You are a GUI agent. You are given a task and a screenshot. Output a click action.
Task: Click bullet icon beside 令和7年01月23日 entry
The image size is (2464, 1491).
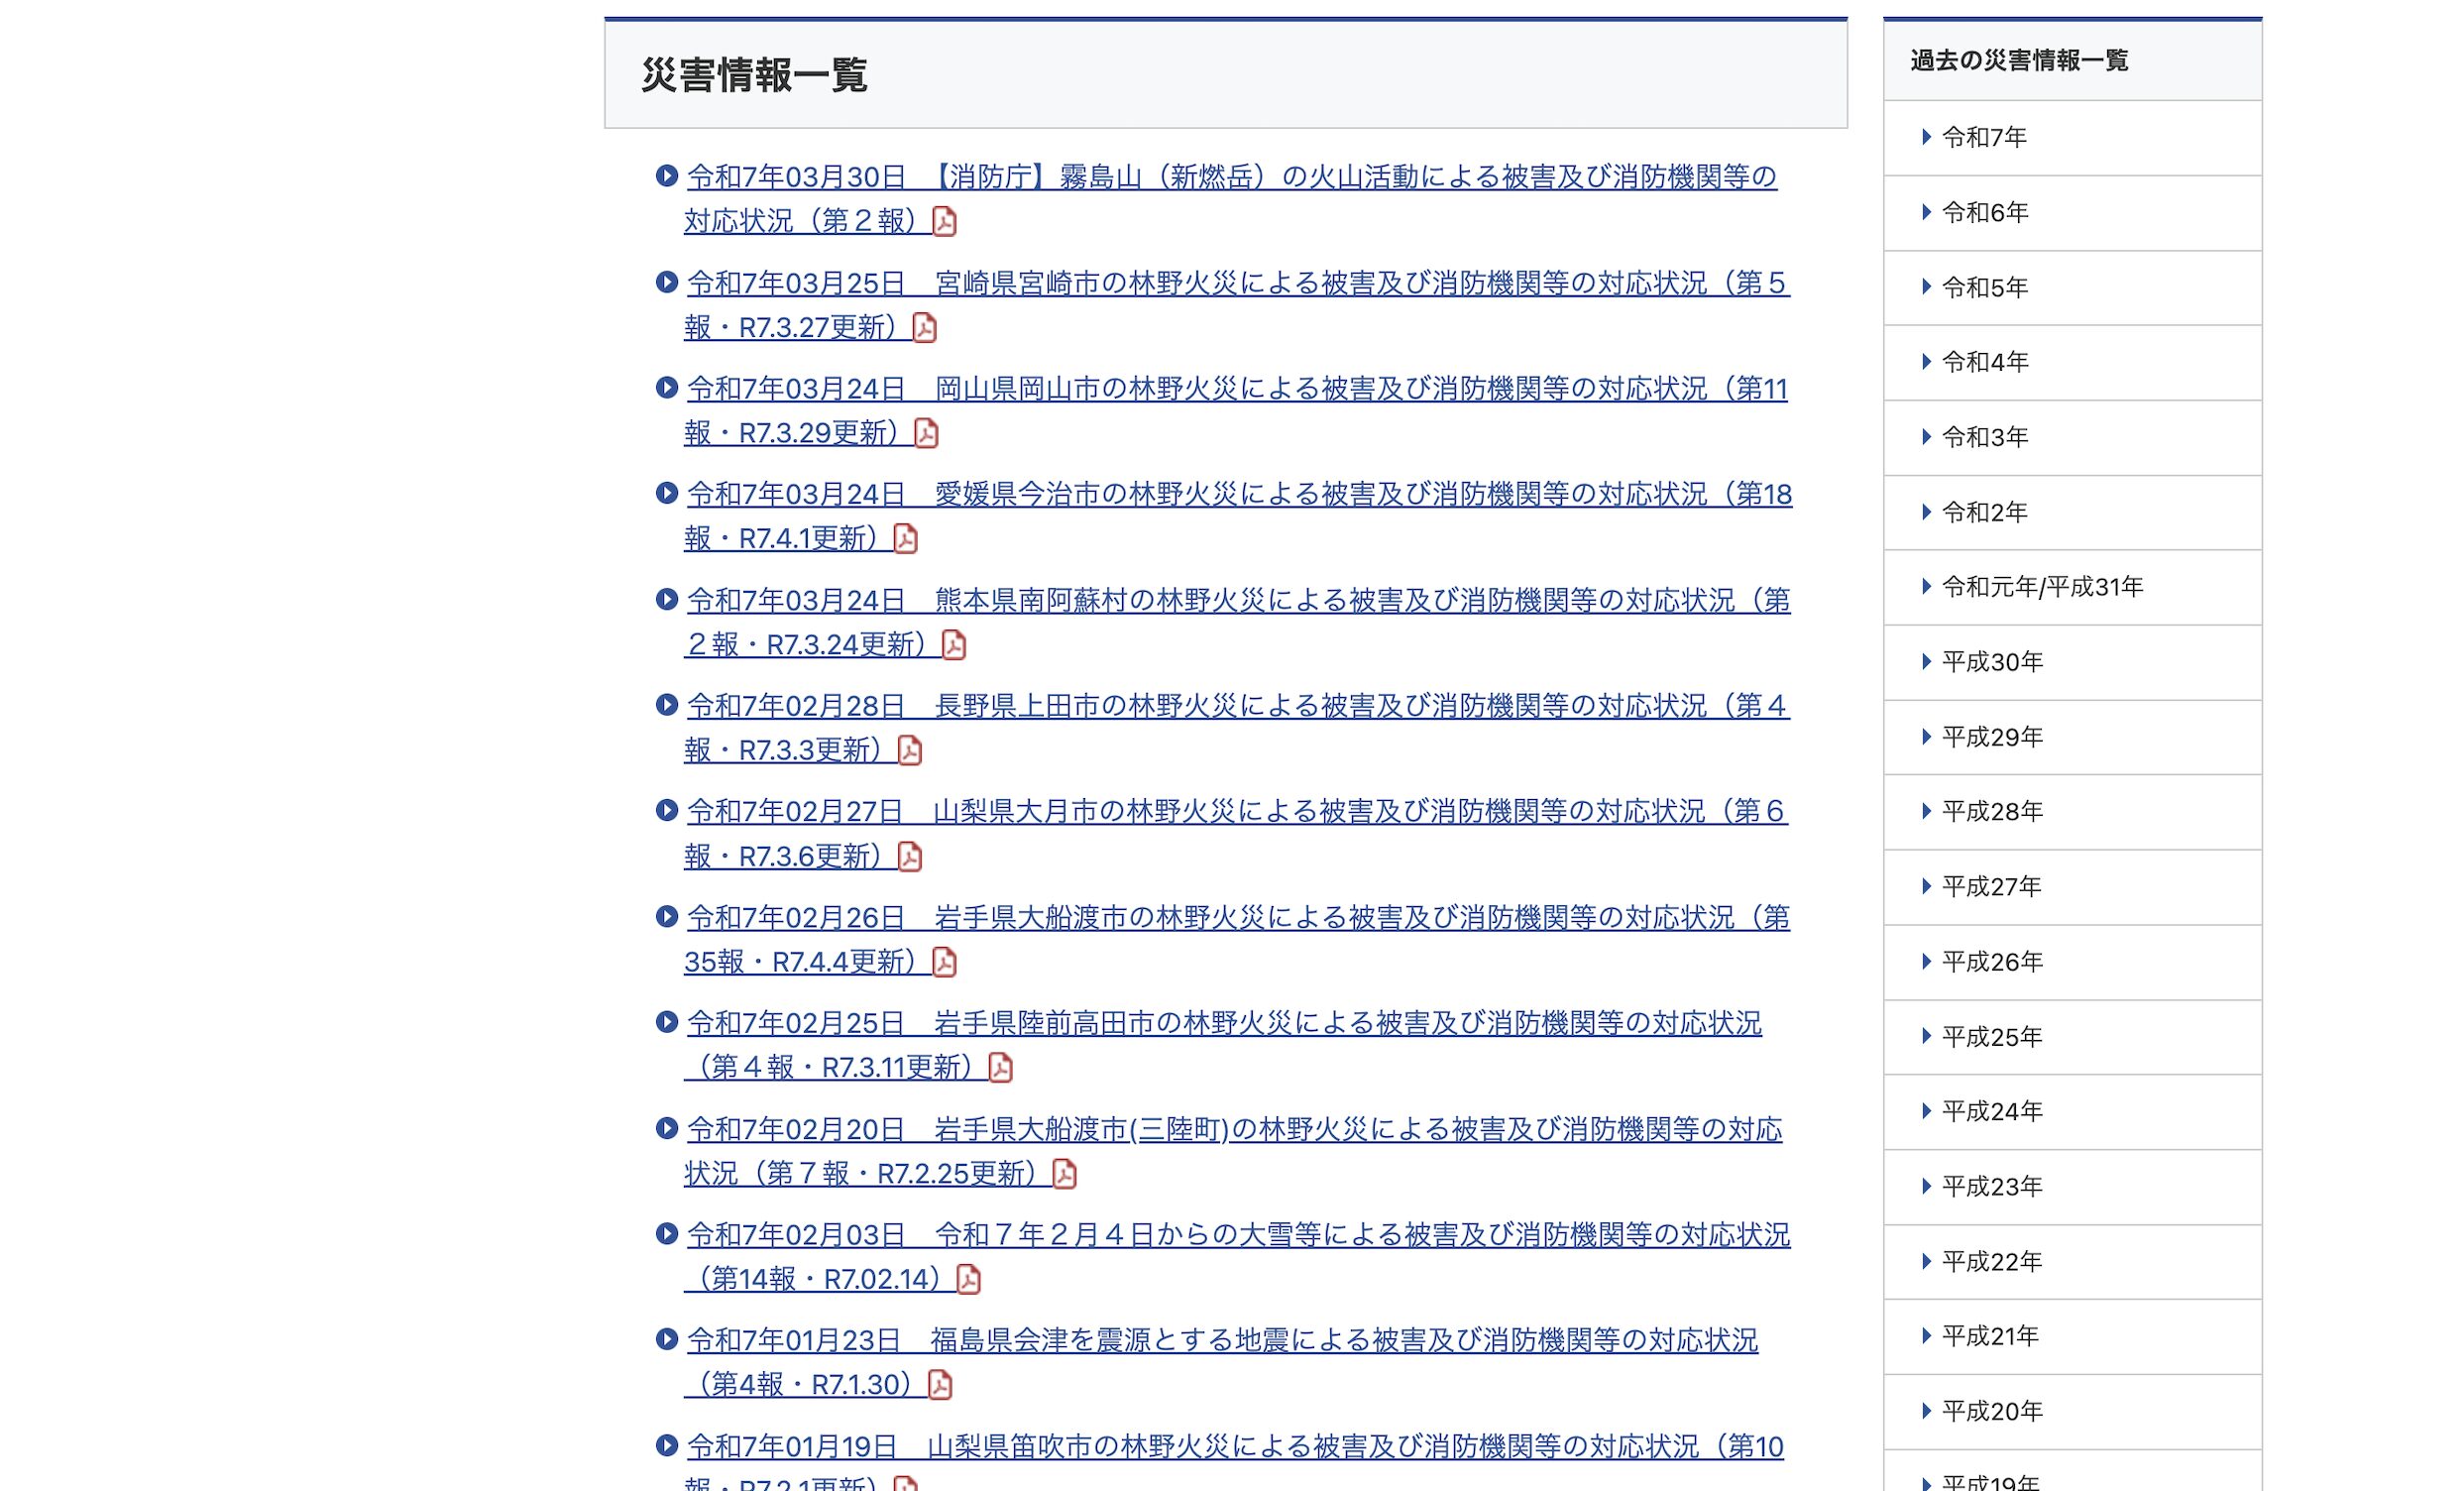[667, 1339]
